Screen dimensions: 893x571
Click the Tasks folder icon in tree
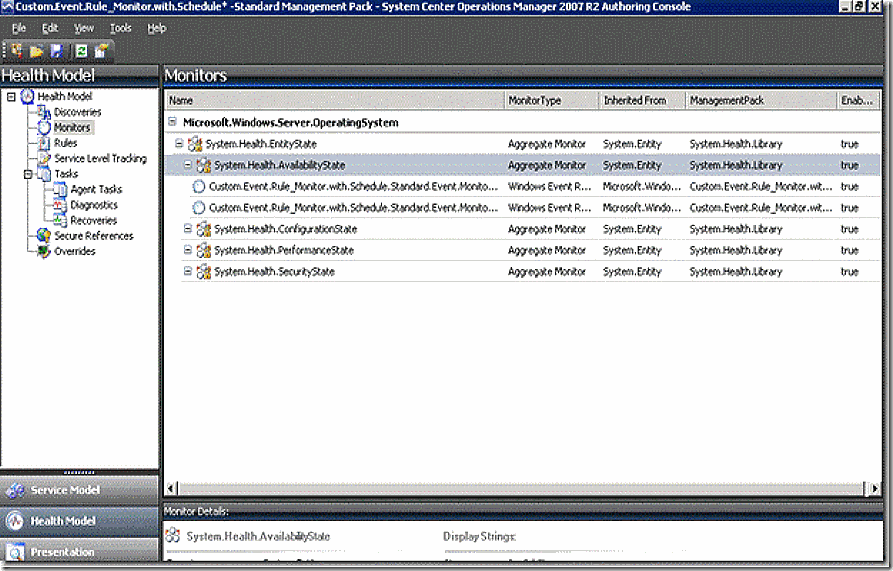(x=44, y=174)
